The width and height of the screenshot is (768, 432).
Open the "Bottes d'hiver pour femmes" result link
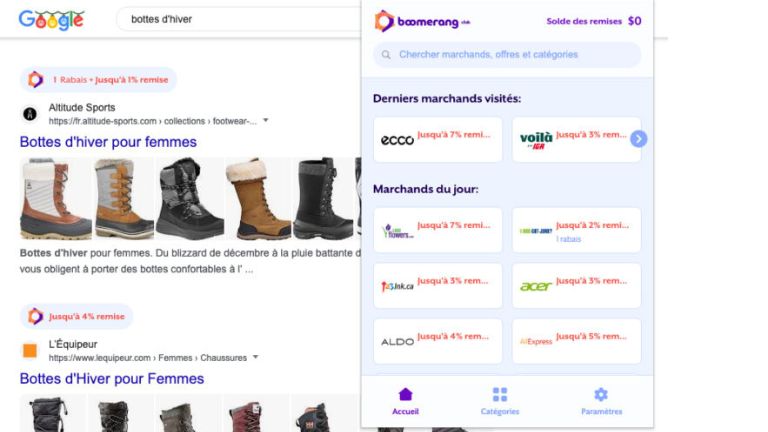pos(108,142)
